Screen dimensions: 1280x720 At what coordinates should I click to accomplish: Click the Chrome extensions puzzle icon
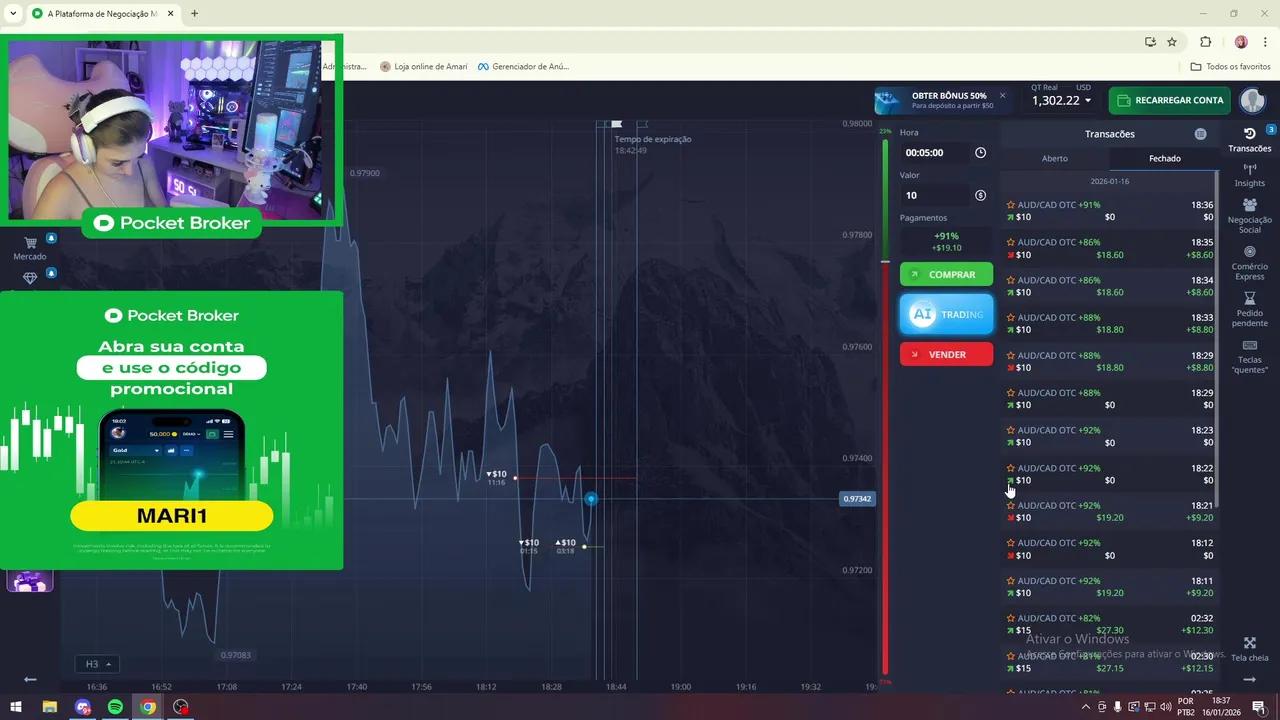pos(1205,42)
